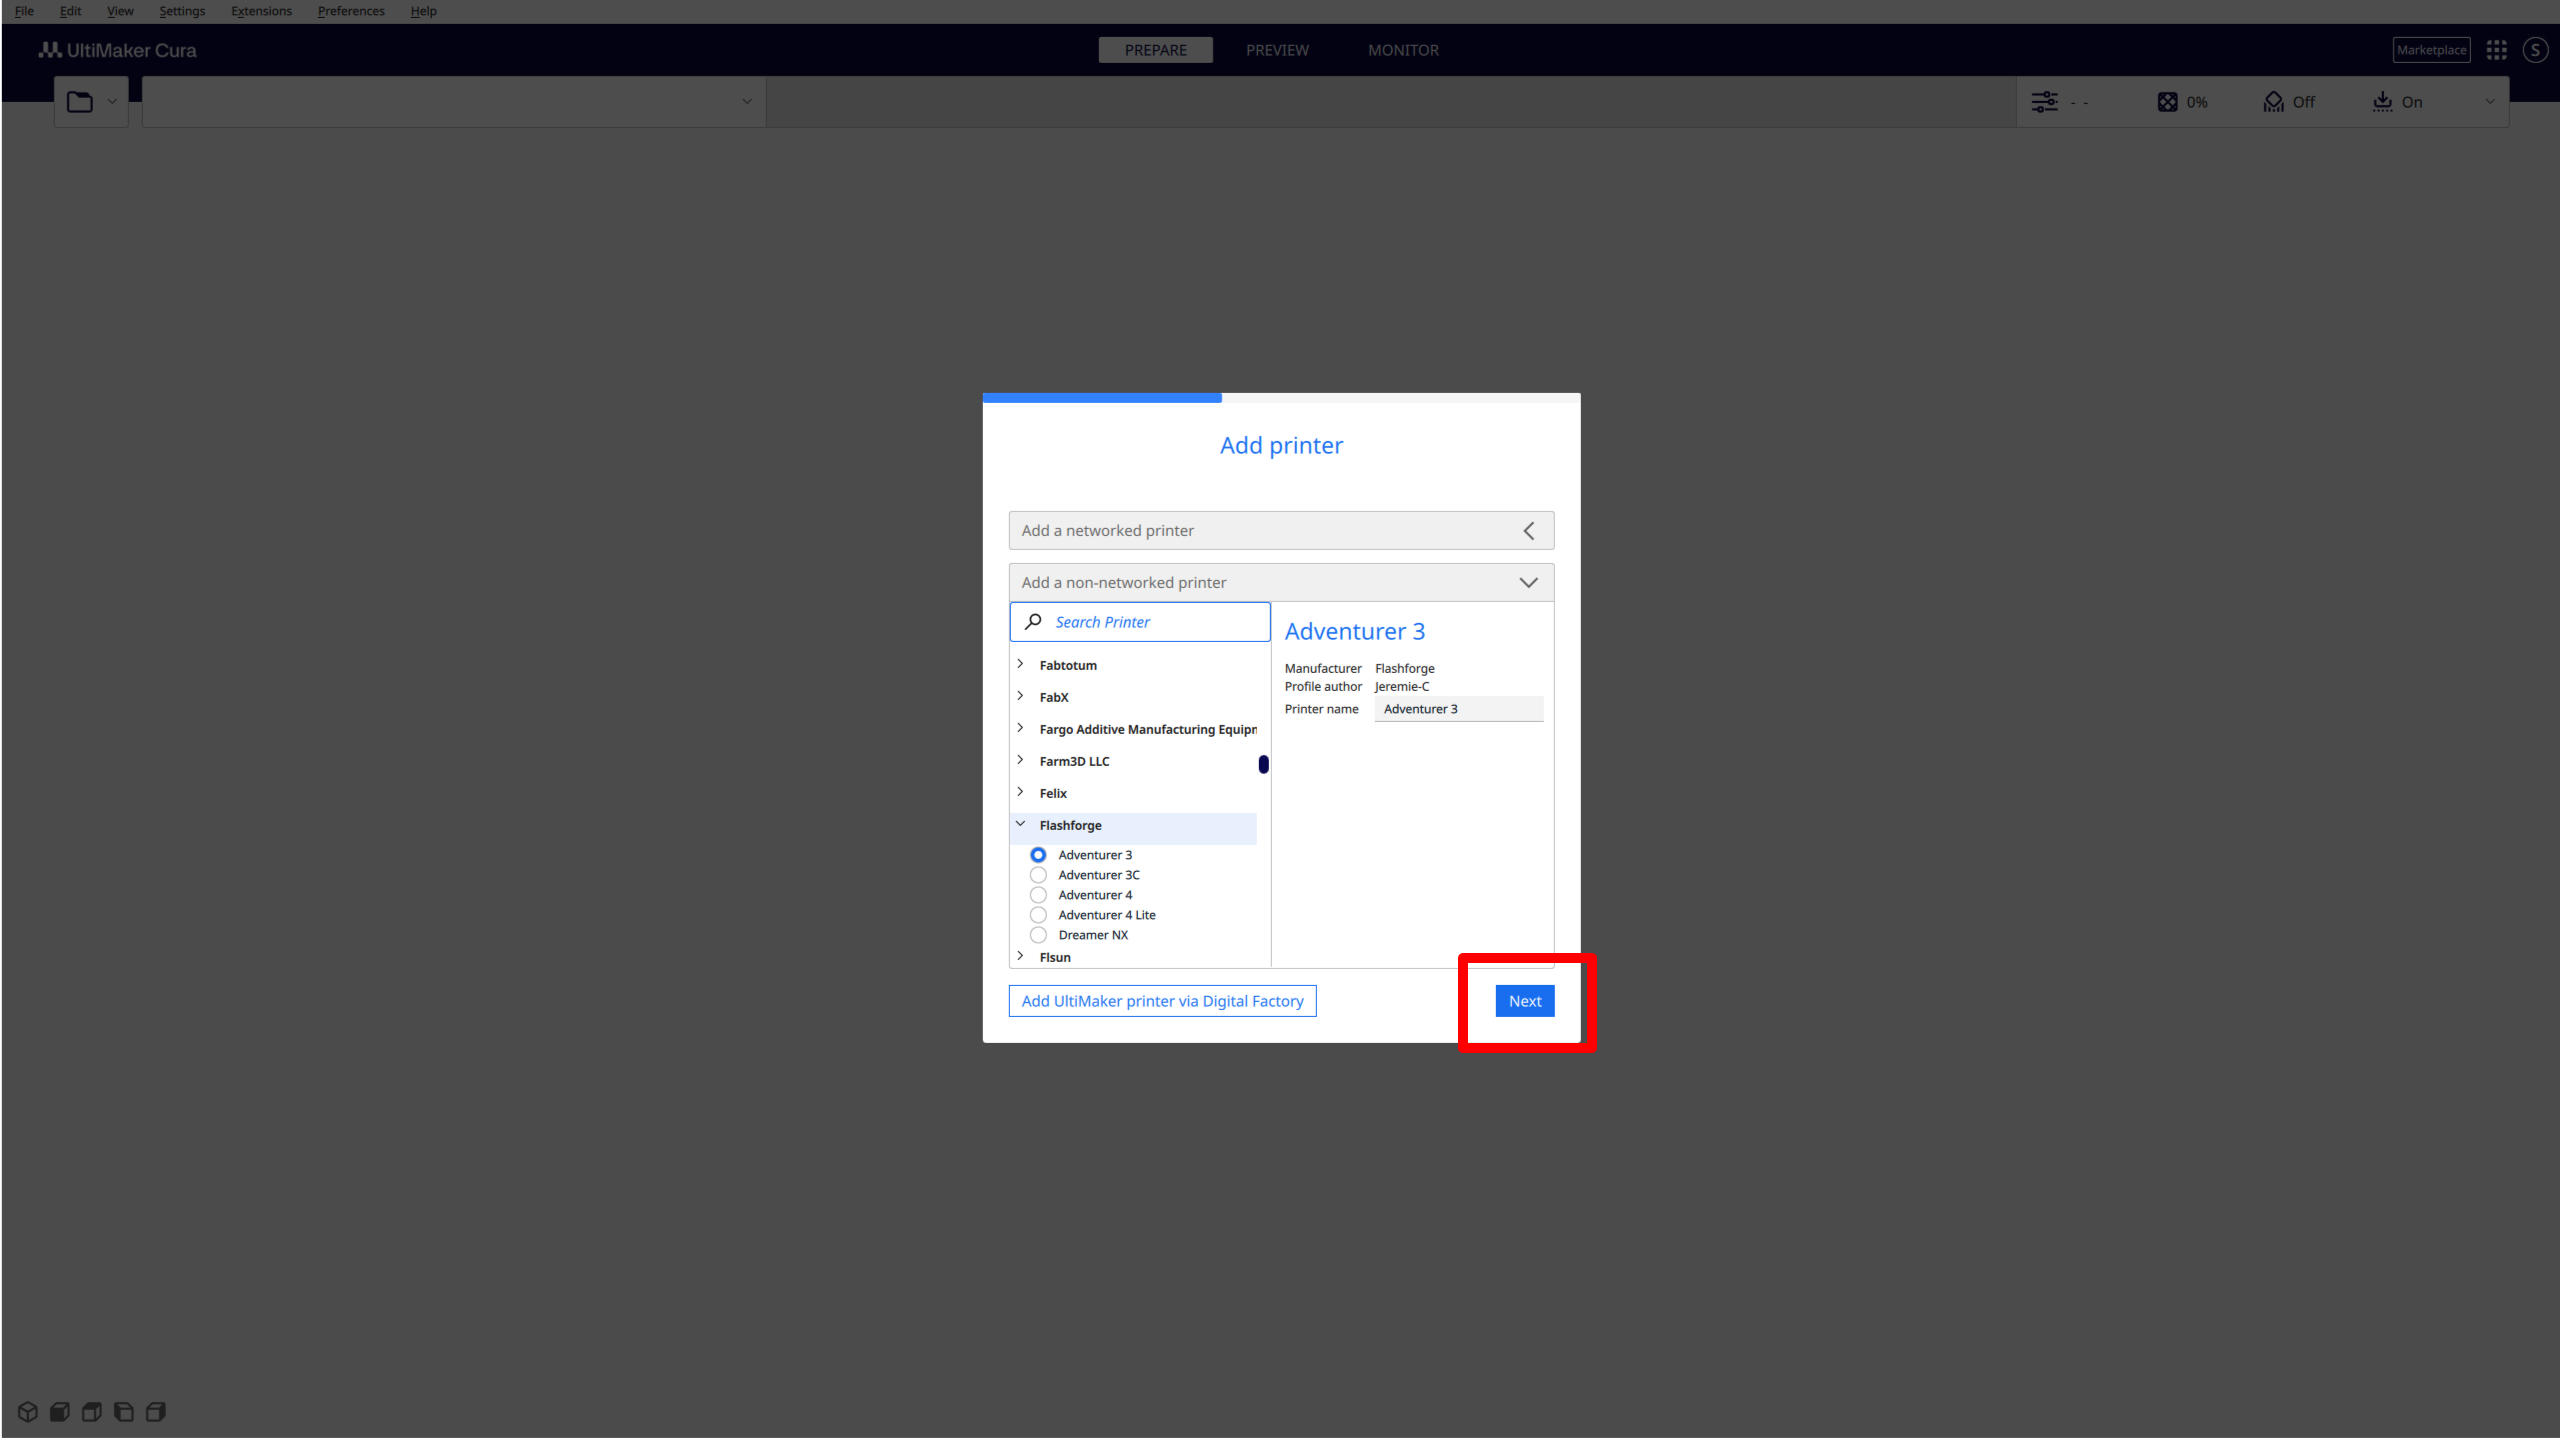This screenshot has height=1440, width=2560.
Task: Open the applications grid icon in the header
Action: tap(2496, 49)
